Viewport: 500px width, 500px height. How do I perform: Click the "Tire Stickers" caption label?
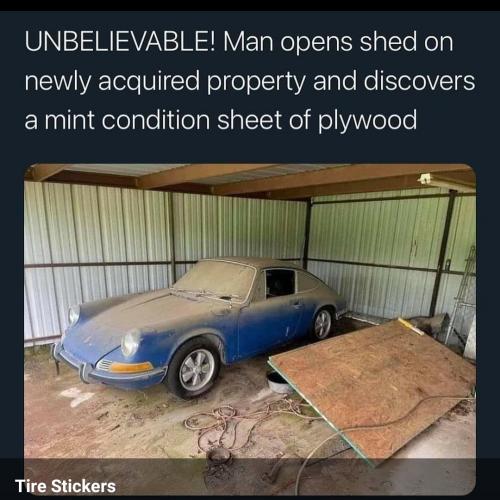65,486
